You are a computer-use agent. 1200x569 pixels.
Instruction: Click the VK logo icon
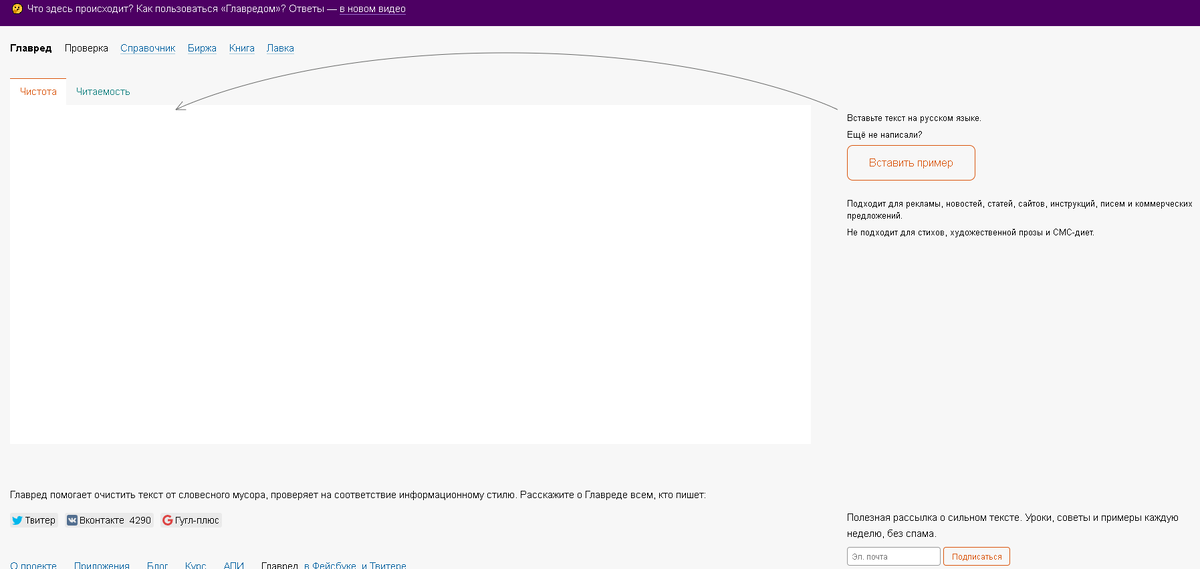[73, 520]
